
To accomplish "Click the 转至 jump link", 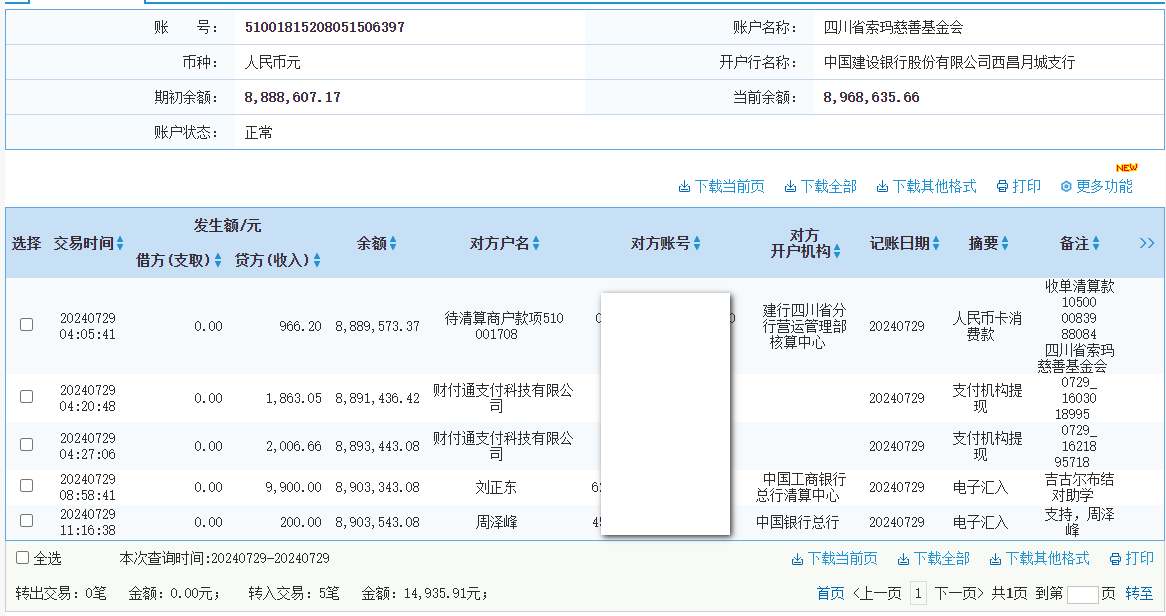I will [1139, 594].
